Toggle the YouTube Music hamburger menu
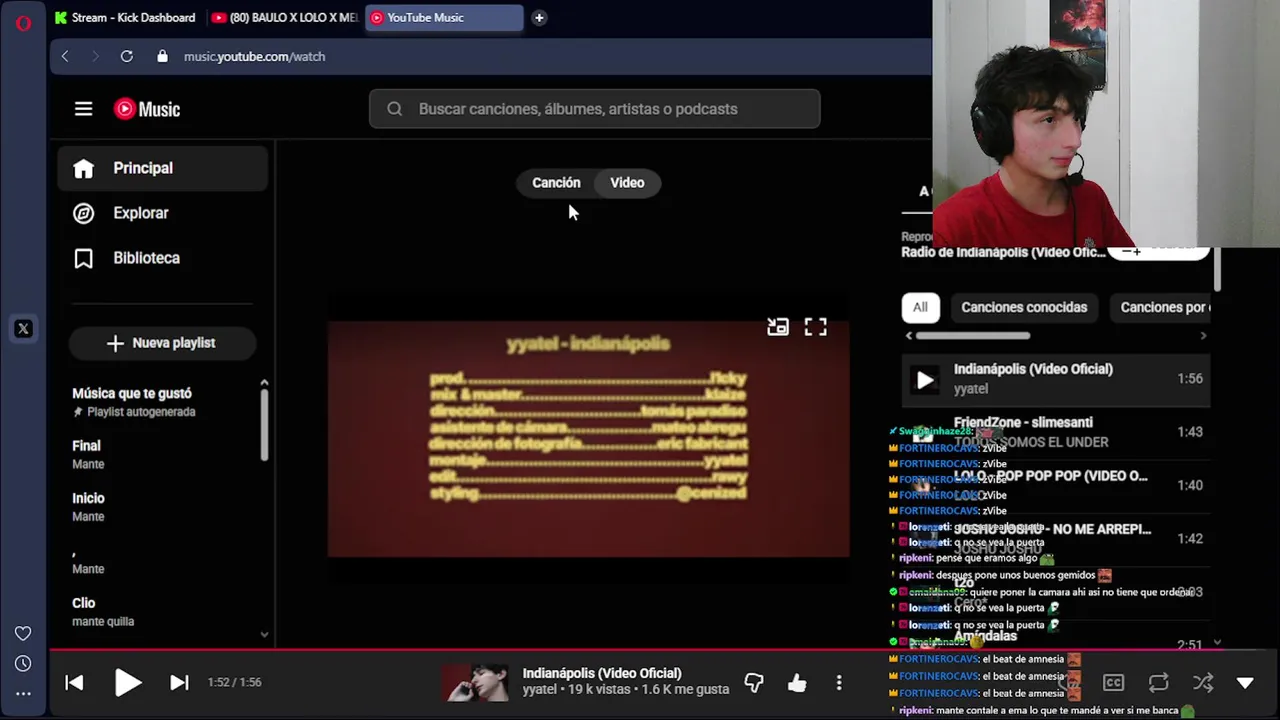Image resolution: width=1280 pixels, height=720 pixels. coord(83,109)
